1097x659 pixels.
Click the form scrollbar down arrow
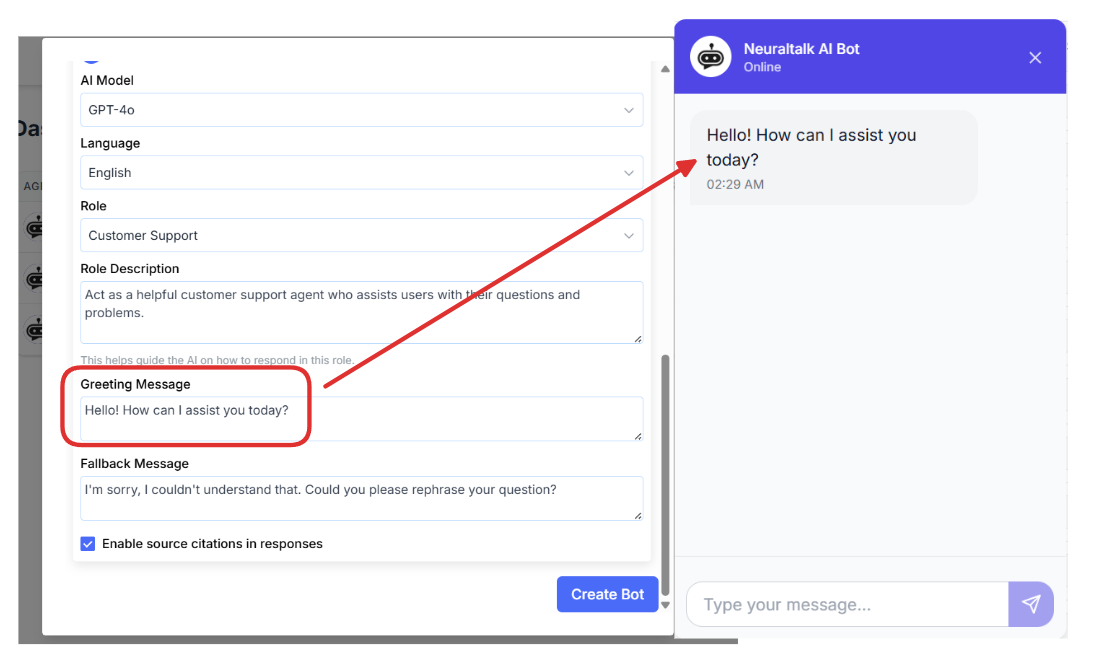pos(665,605)
